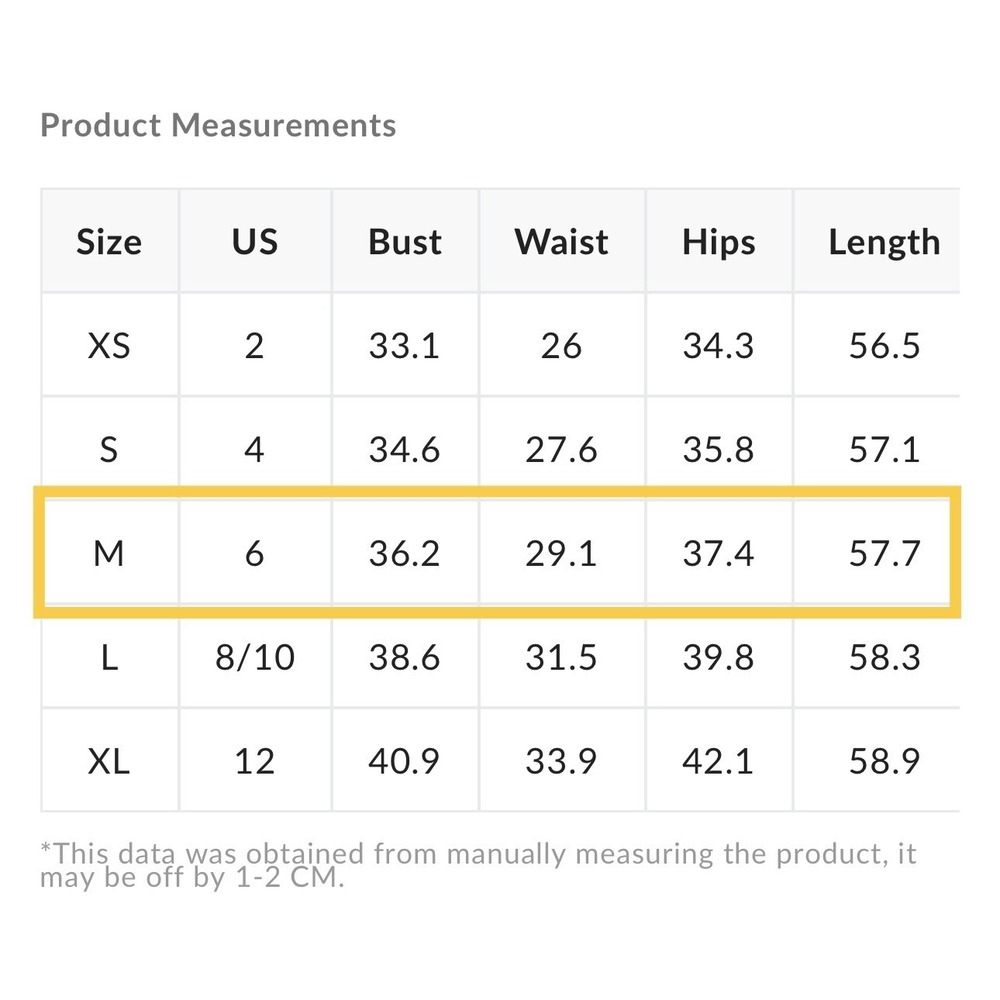Click the US column header
Viewport: 1000px width, 1000px height.
point(254,242)
